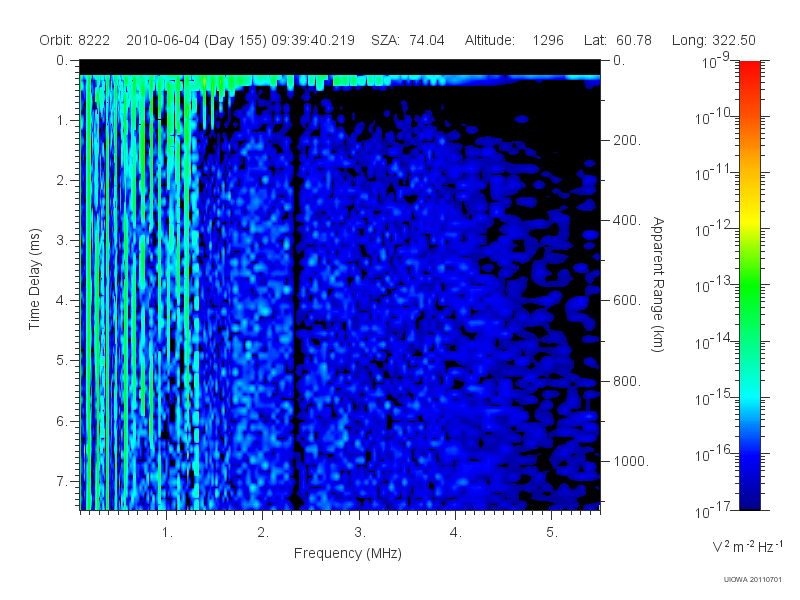Click the 'Time Delay (ms)' axis label
Viewport: 800px width, 600px height.
click(x=34, y=279)
